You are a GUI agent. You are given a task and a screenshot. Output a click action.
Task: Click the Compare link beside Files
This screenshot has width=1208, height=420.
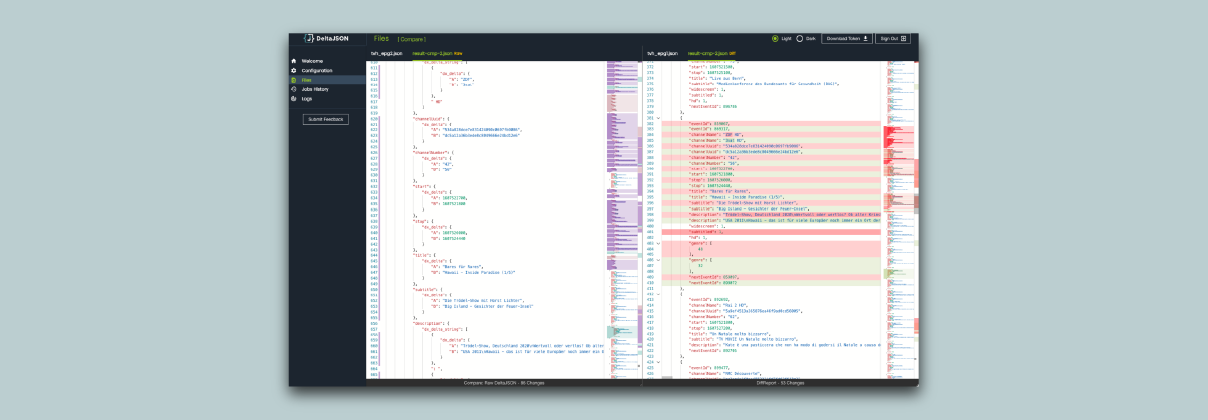pyautogui.click(x=412, y=38)
